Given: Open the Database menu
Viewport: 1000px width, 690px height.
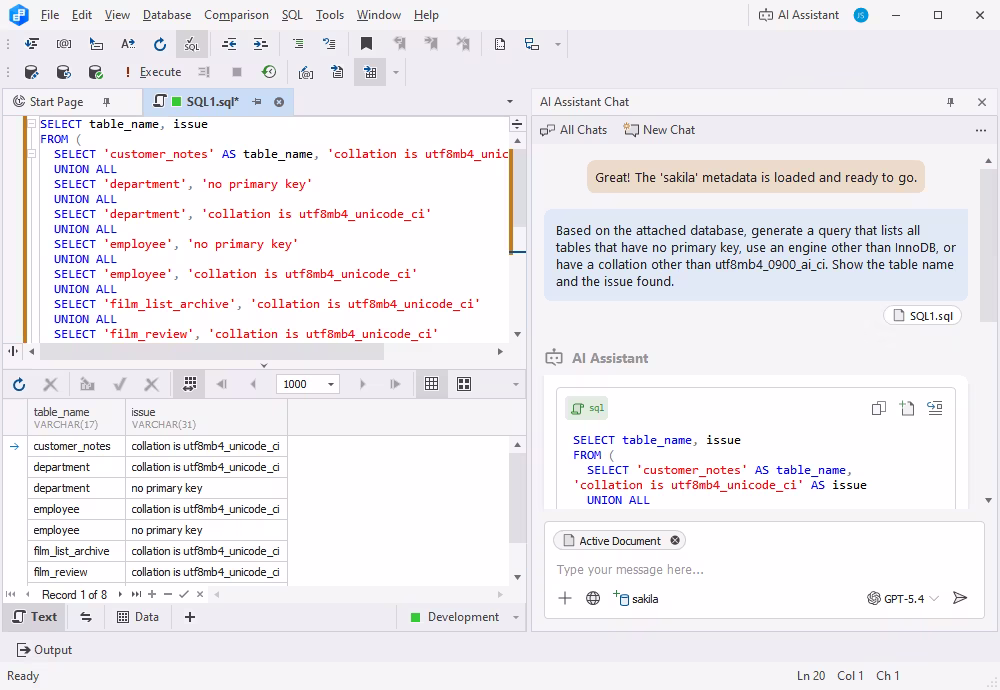Looking at the screenshot, I should pos(167,15).
